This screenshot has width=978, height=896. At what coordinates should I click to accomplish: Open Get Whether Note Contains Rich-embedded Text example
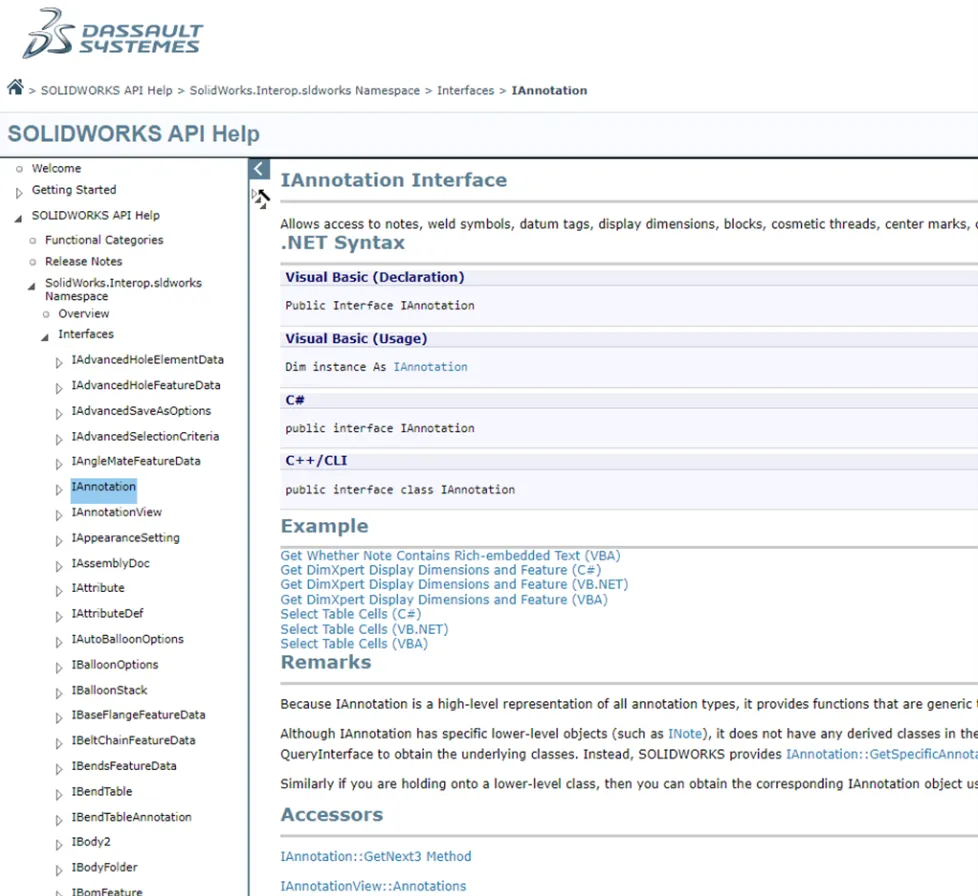click(x=450, y=556)
